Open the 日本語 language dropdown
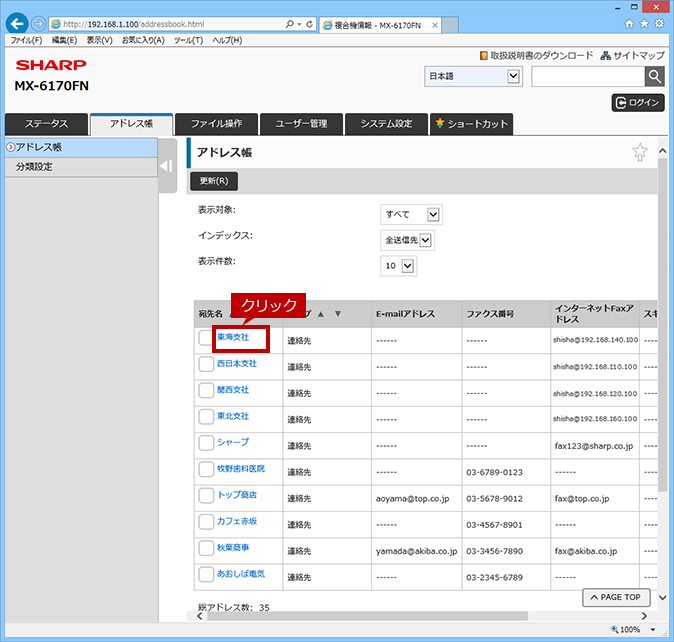 point(473,76)
